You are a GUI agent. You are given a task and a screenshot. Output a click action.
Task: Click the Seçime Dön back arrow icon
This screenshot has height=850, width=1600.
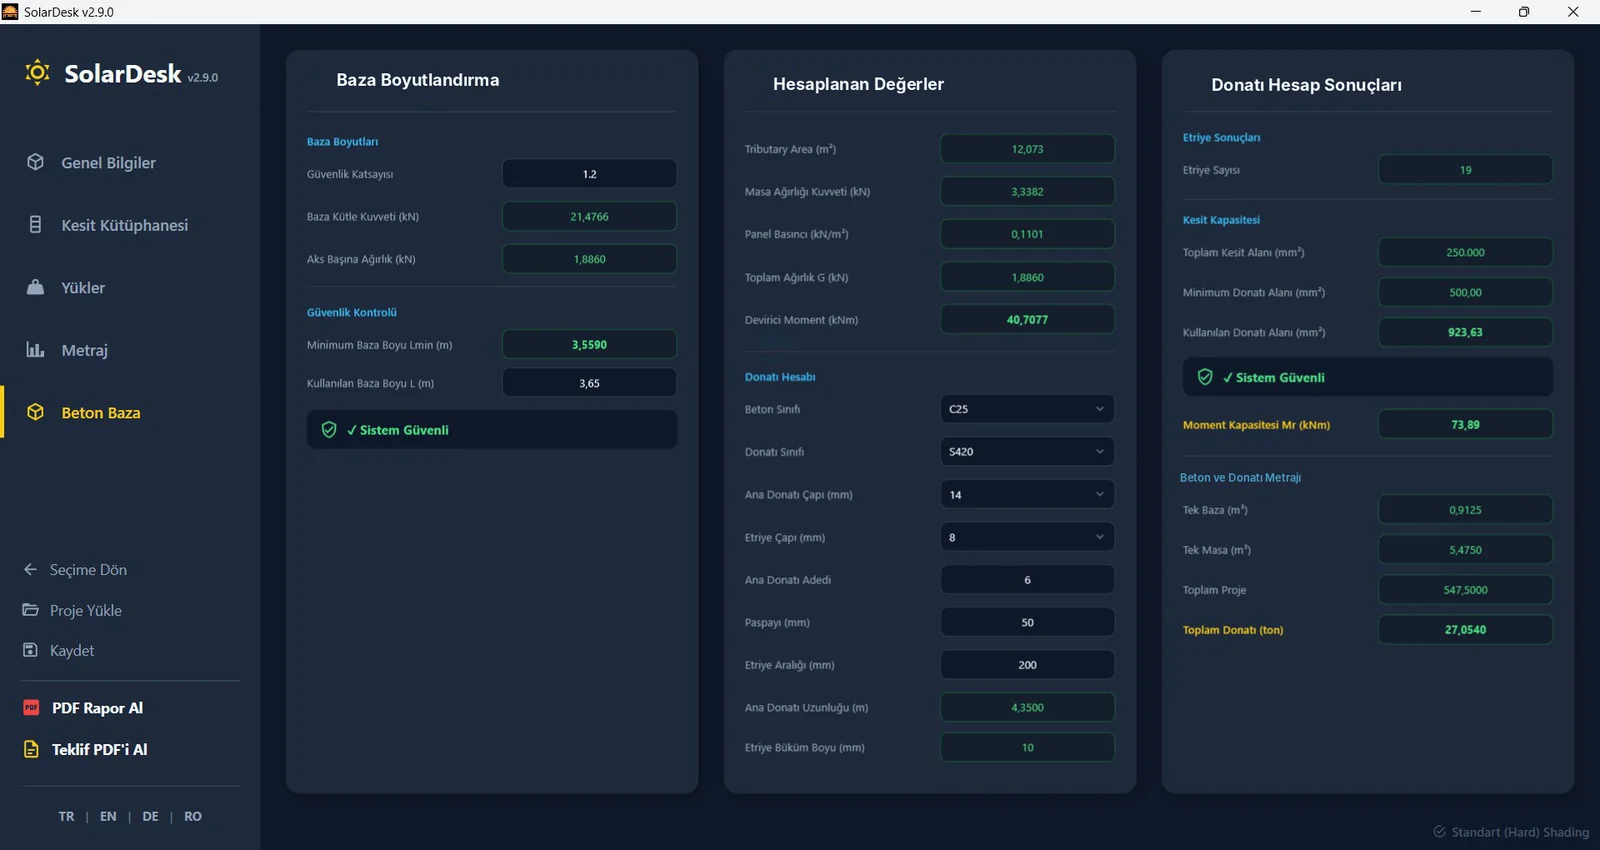(x=30, y=569)
